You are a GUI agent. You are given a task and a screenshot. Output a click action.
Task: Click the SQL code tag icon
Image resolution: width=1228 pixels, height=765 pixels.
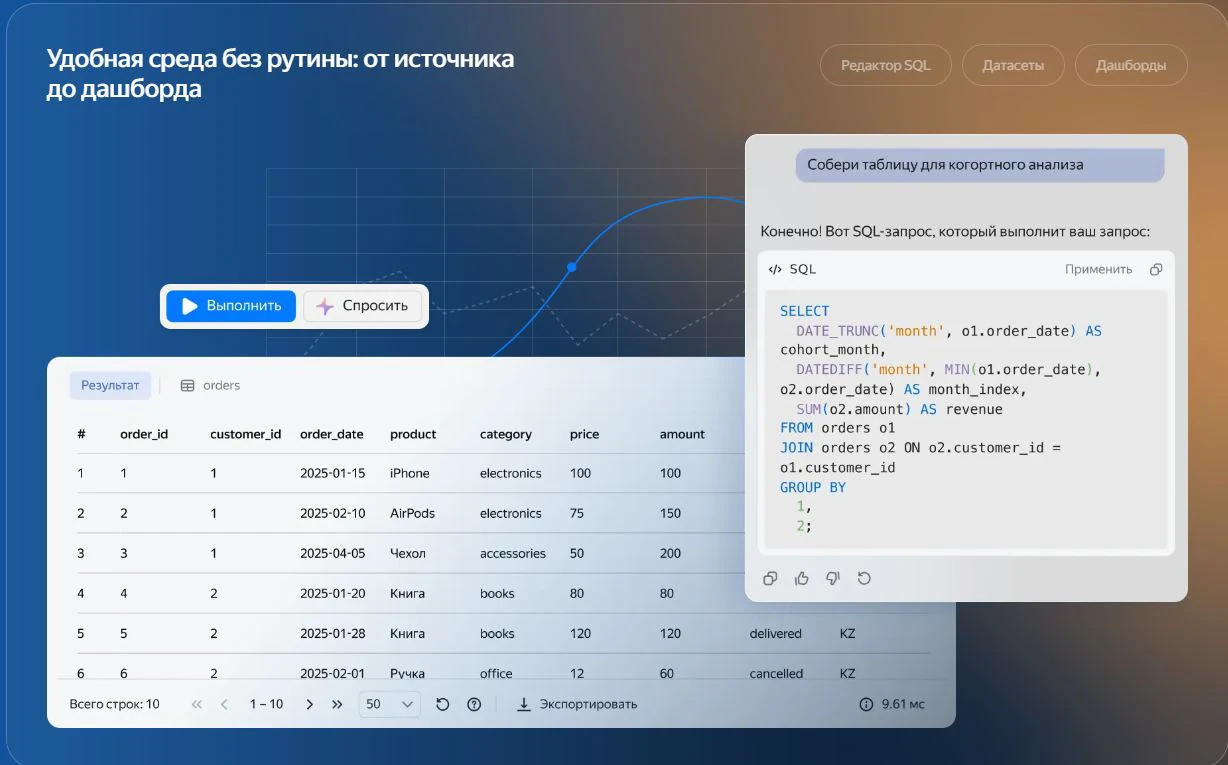[775, 269]
